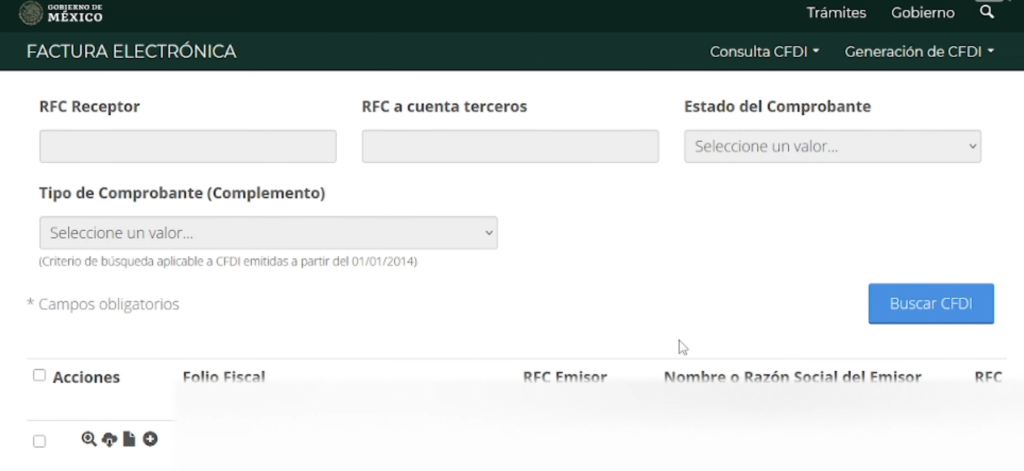Image resolution: width=1024 pixels, height=471 pixels.
Task: Focus the RFC Receptor input field
Action: (187, 146)
